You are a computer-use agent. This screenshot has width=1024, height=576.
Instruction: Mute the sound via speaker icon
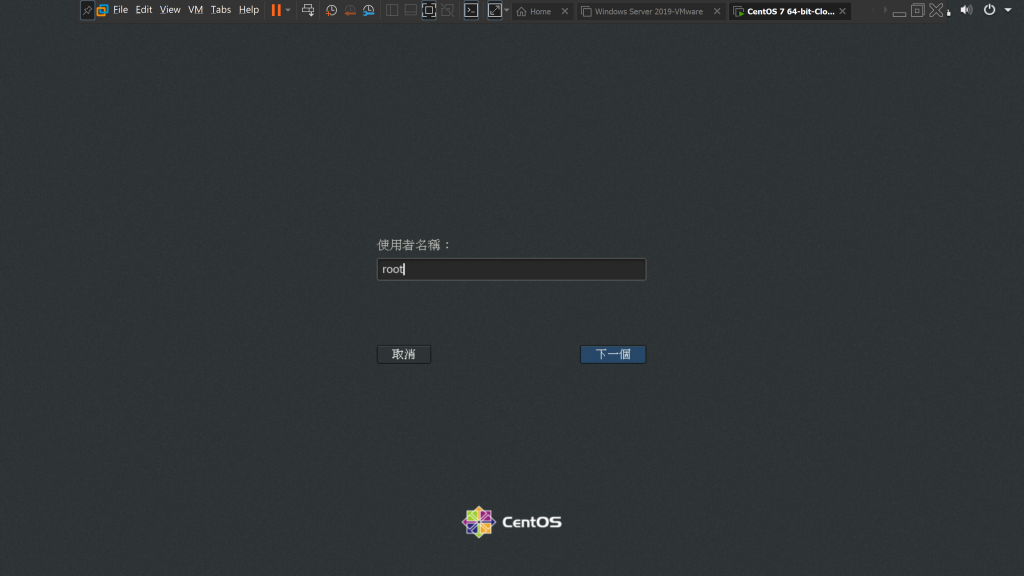point(965,10)
